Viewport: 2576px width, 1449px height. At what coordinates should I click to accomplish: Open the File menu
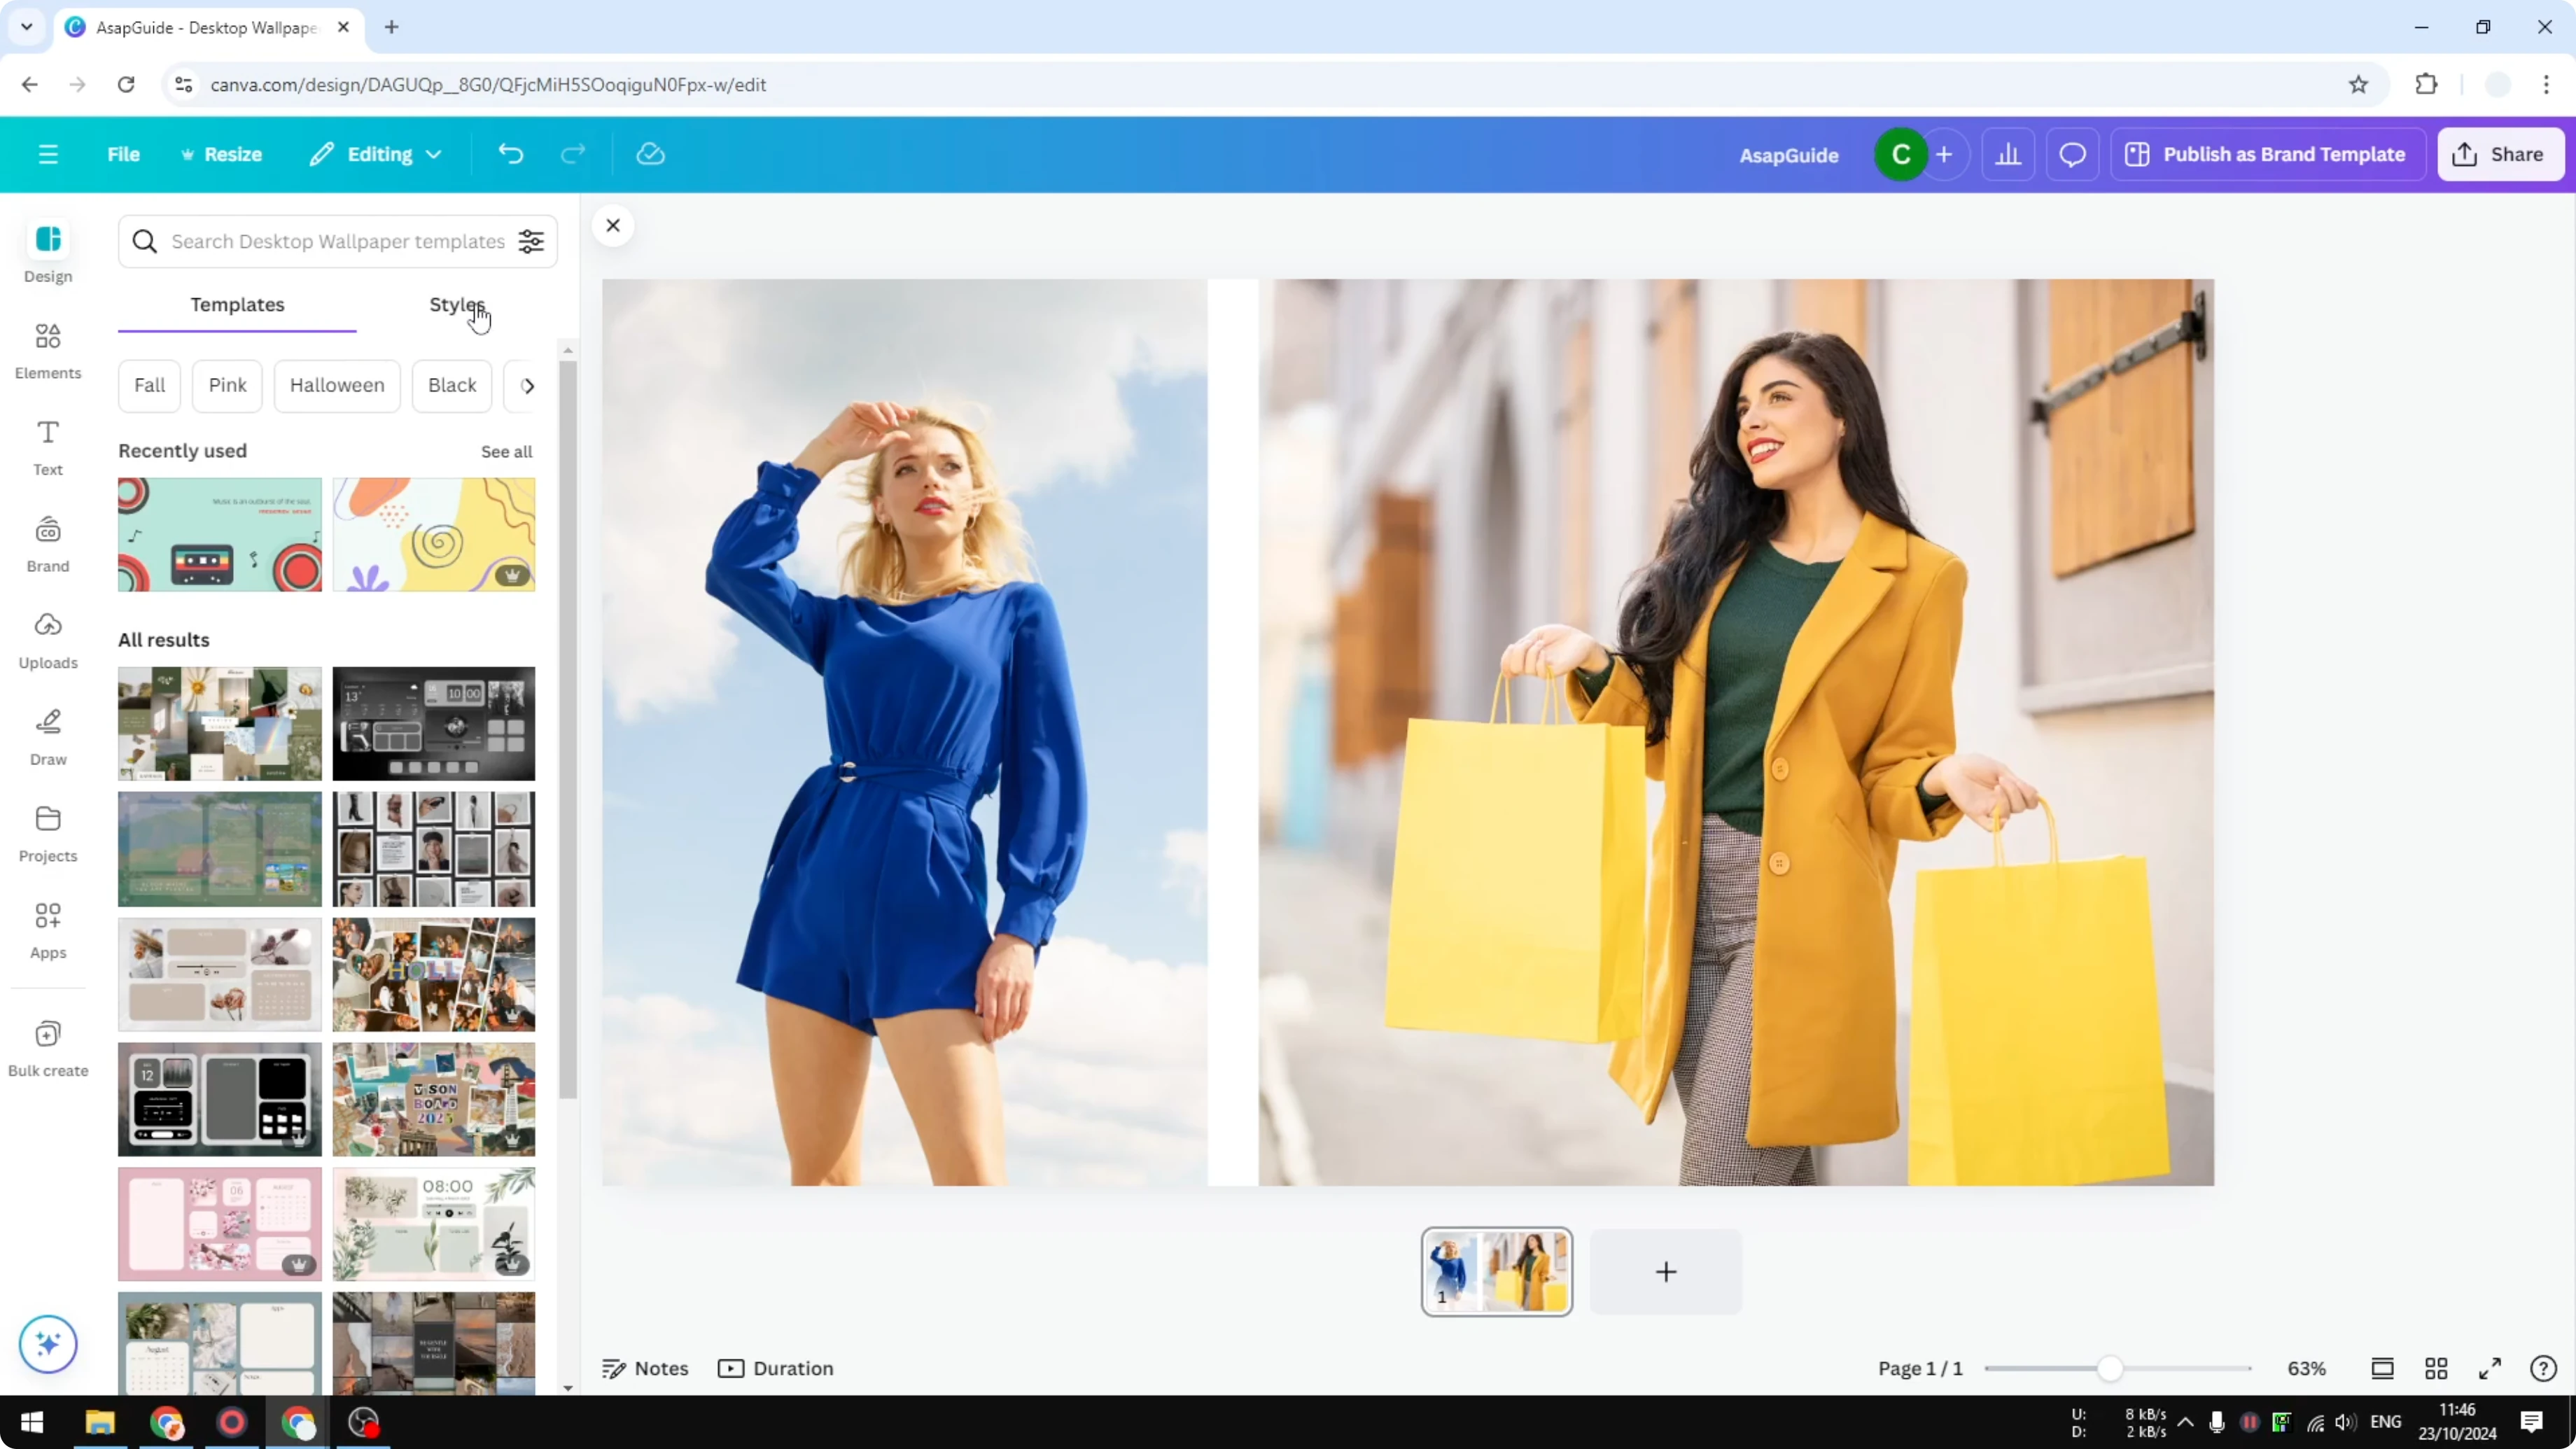click(x=123, y=154)
